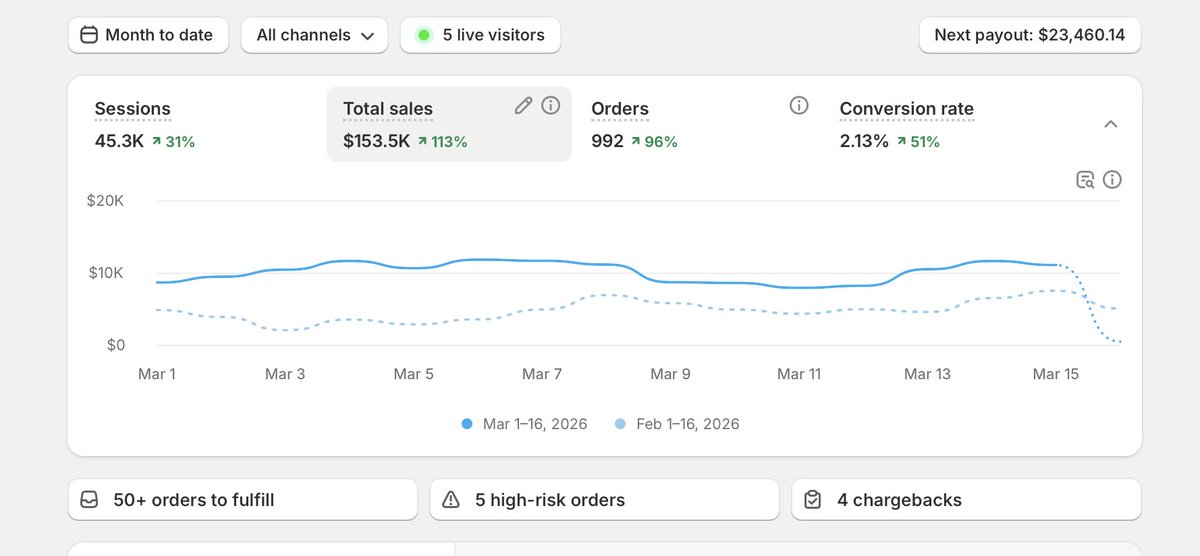Select the Total sales metric tab
Viewport: 1200px width, 556px height.
pyautogui.click(x=449, y=124)
